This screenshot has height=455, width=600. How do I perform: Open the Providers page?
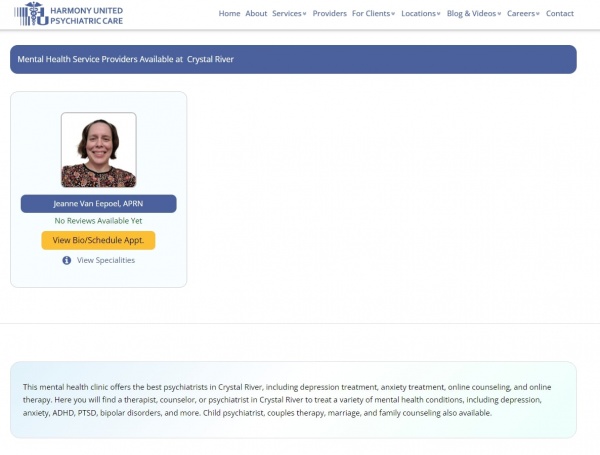pos(329,13)
